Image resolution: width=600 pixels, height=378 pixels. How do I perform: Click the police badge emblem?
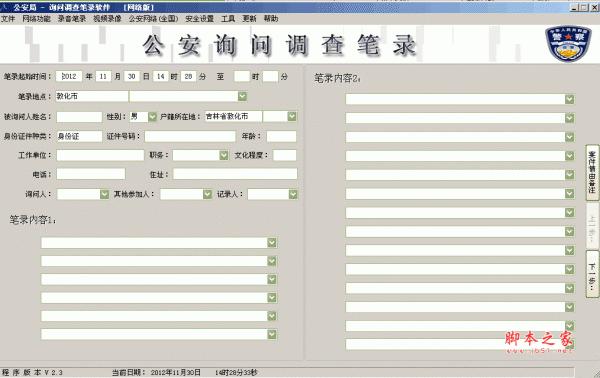point(568,44)
